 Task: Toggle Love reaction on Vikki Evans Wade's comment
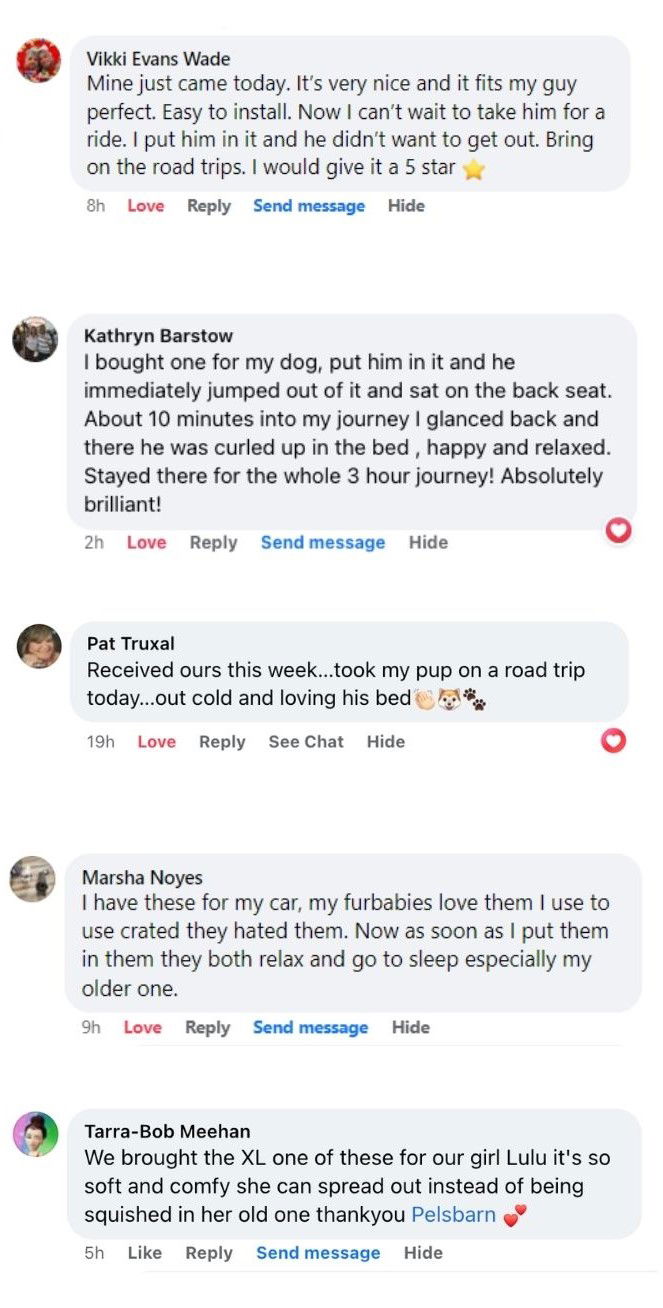[145, 206]
